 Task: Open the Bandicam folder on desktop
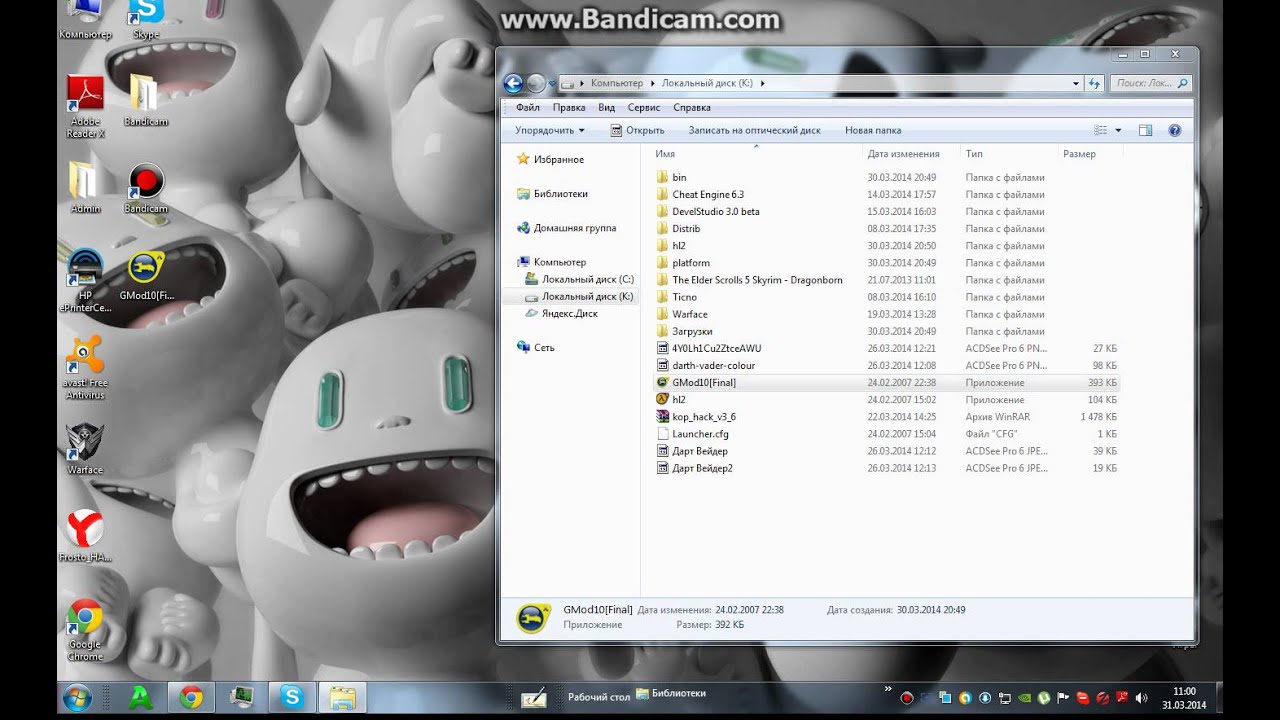(145, 100)
